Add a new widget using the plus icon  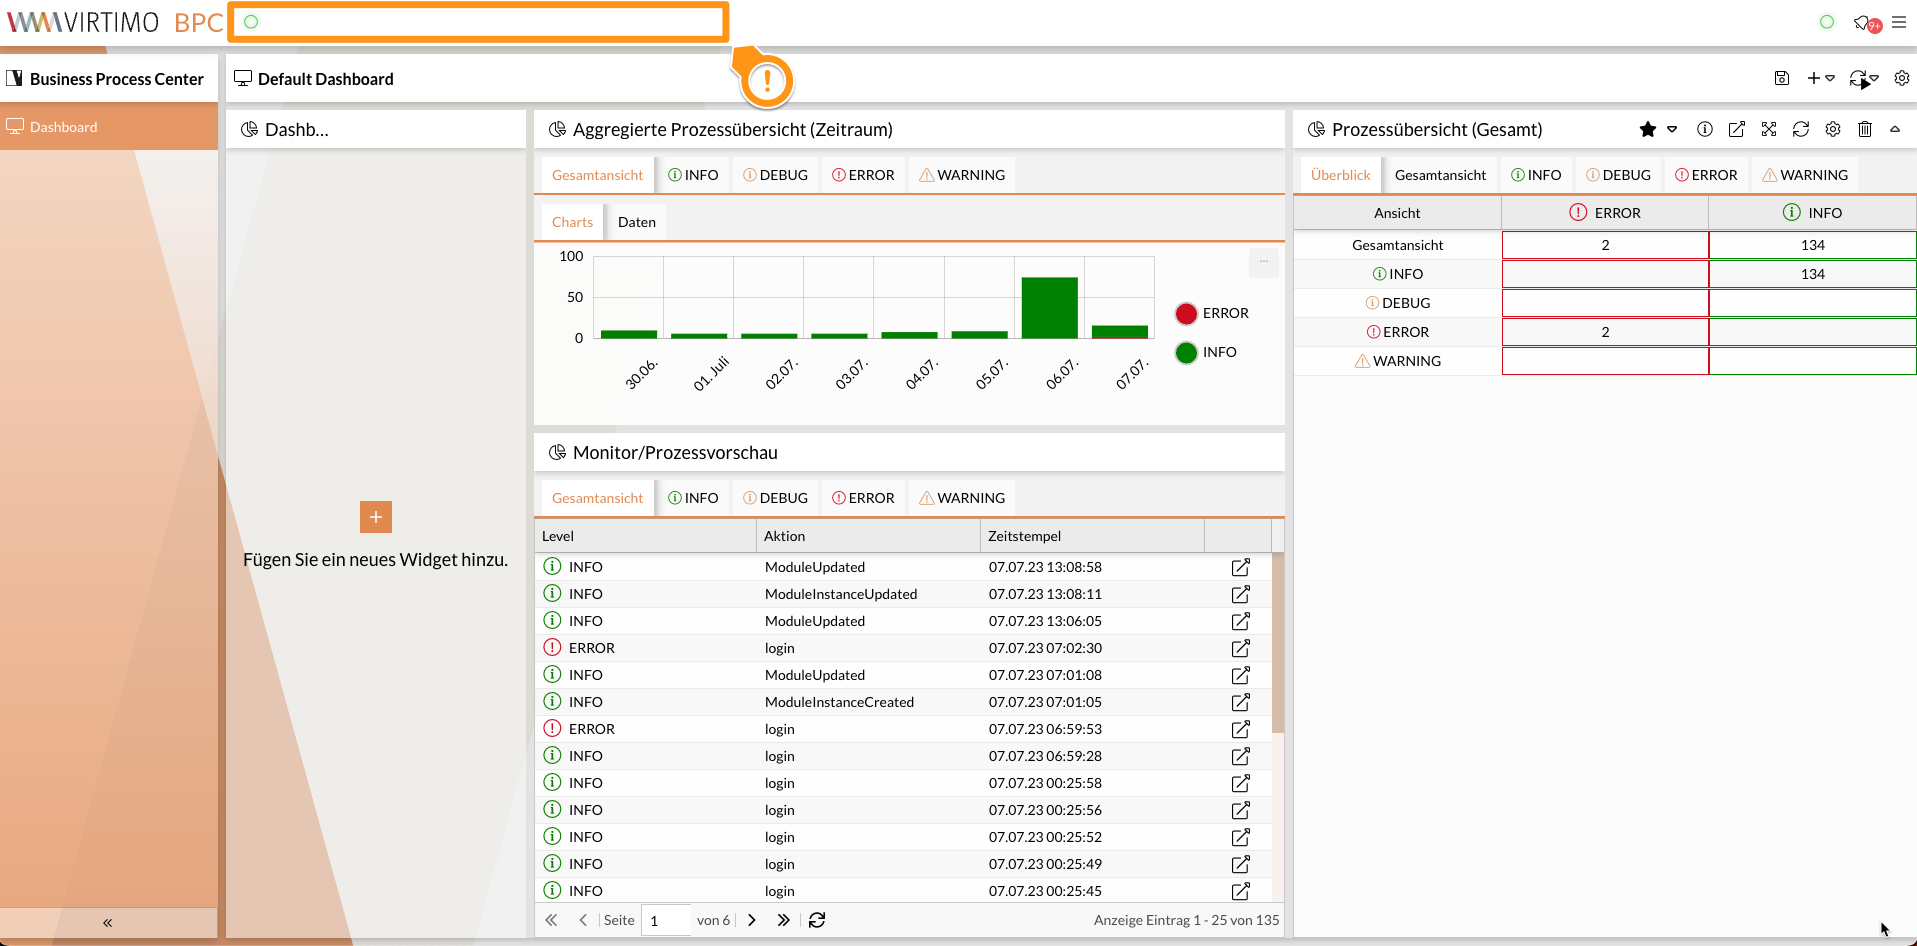pyautogui.click(x=1812, y=78)
